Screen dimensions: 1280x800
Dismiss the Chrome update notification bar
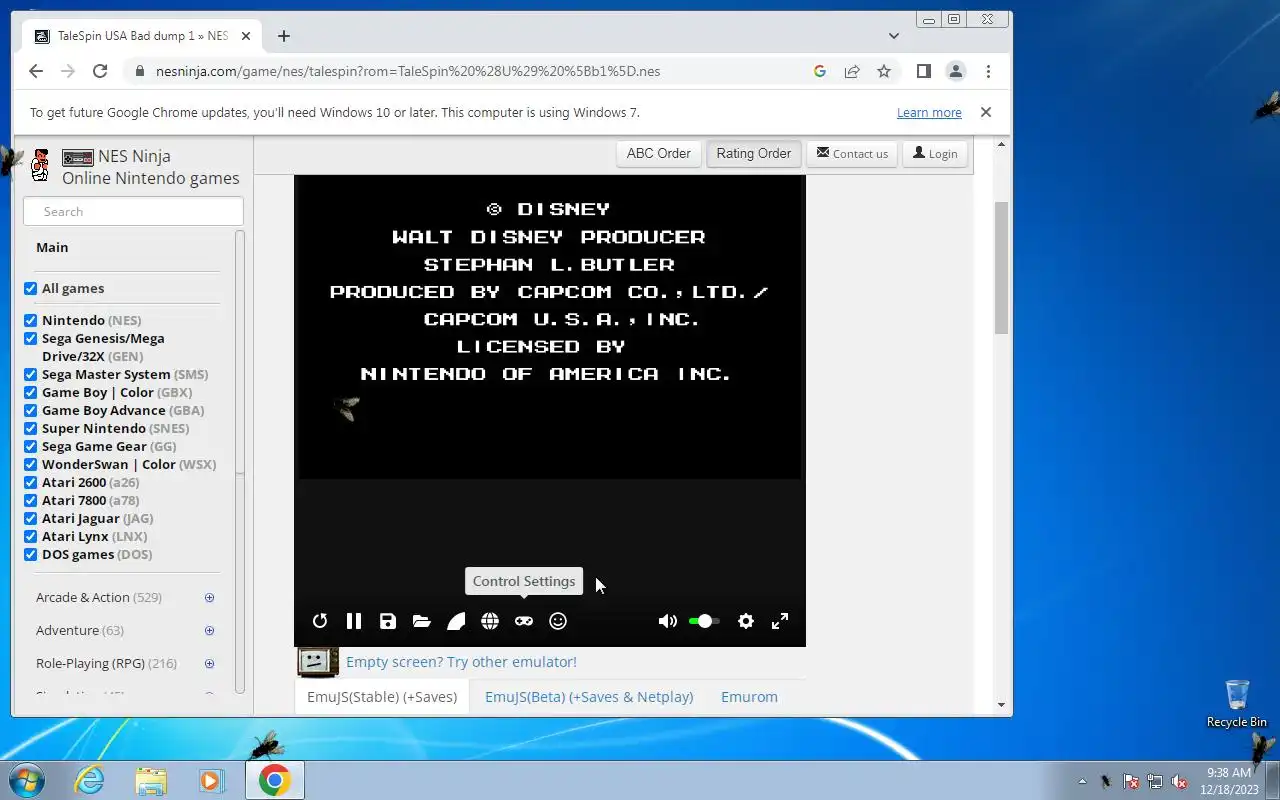click(986, 112)
